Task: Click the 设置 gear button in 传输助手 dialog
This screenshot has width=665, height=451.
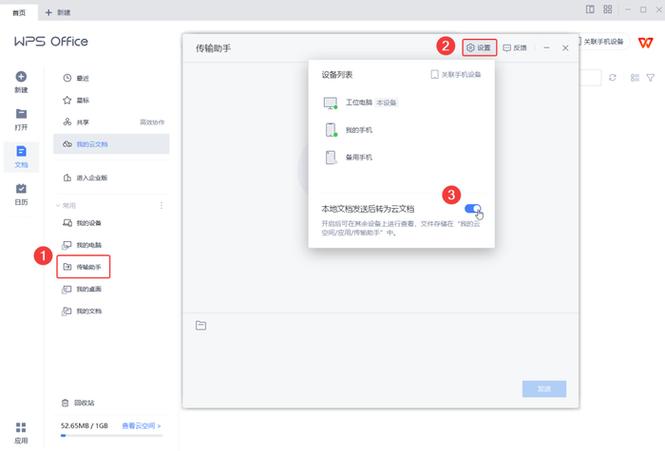Action: pos(479,48)
